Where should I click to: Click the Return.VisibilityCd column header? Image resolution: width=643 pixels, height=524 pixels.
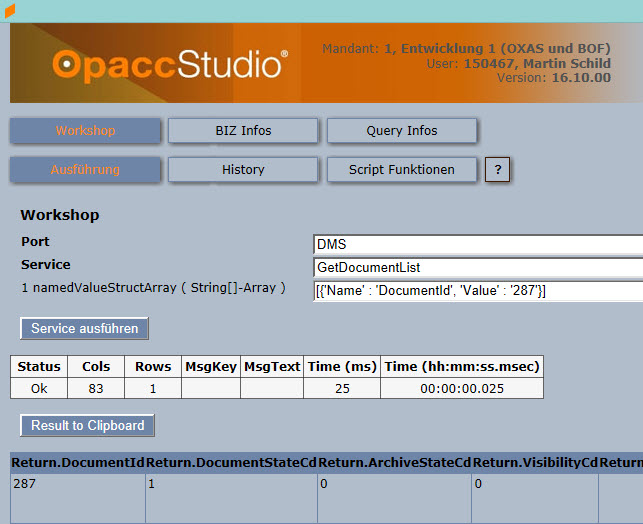click(x=535, y=462)
